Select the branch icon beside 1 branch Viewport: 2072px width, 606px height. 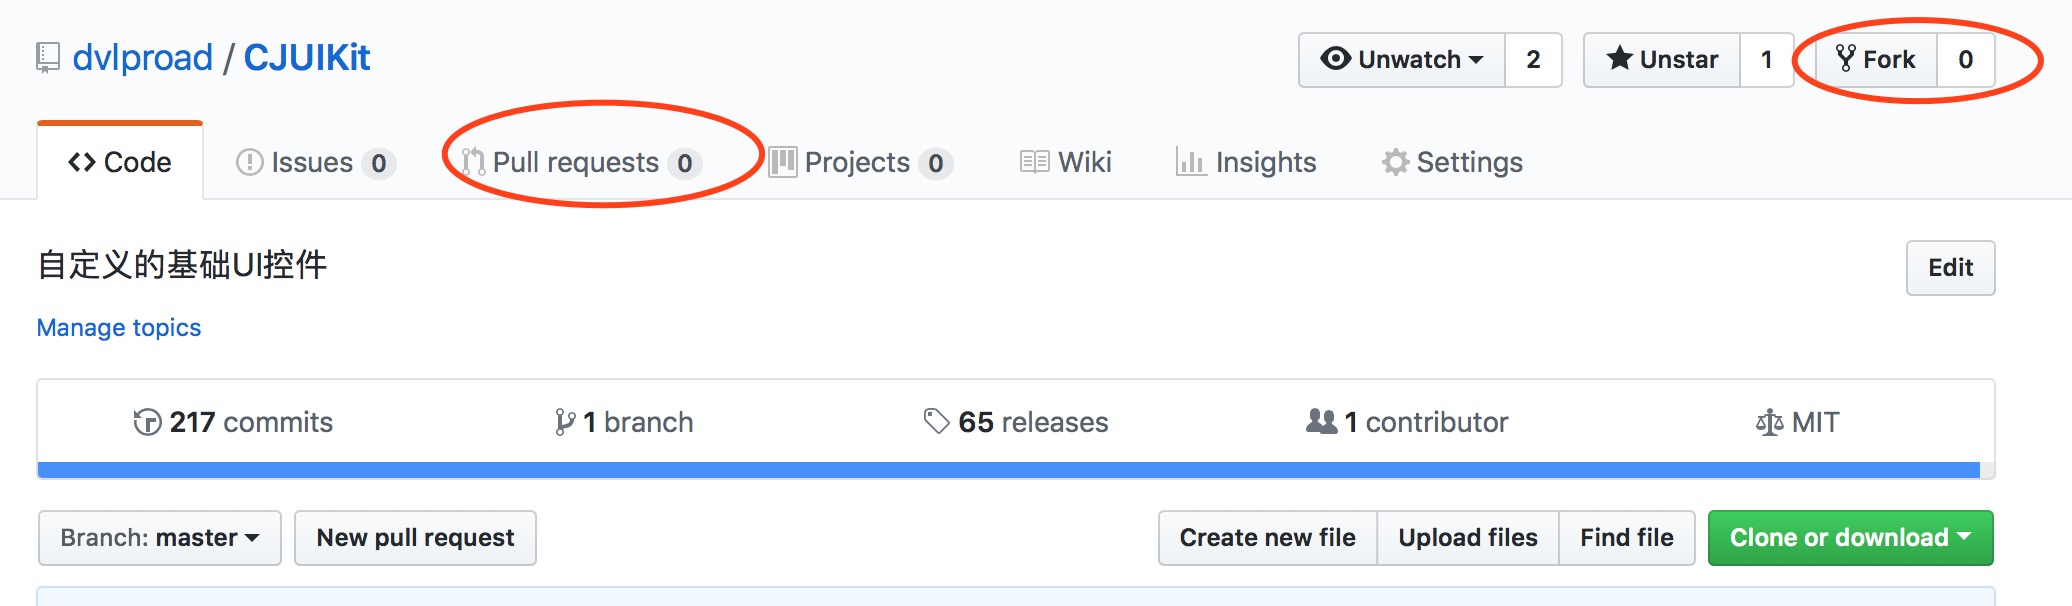click(566, 421)
